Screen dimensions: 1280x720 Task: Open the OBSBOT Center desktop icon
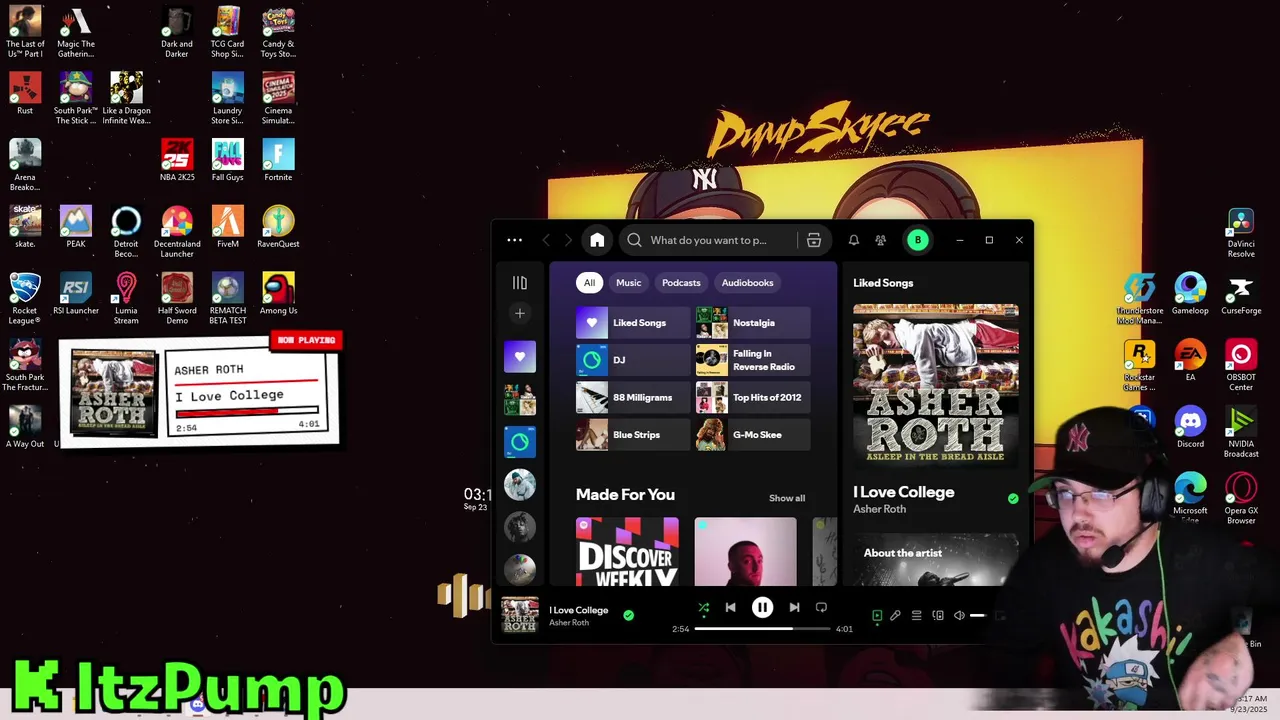pos(1241,365)
